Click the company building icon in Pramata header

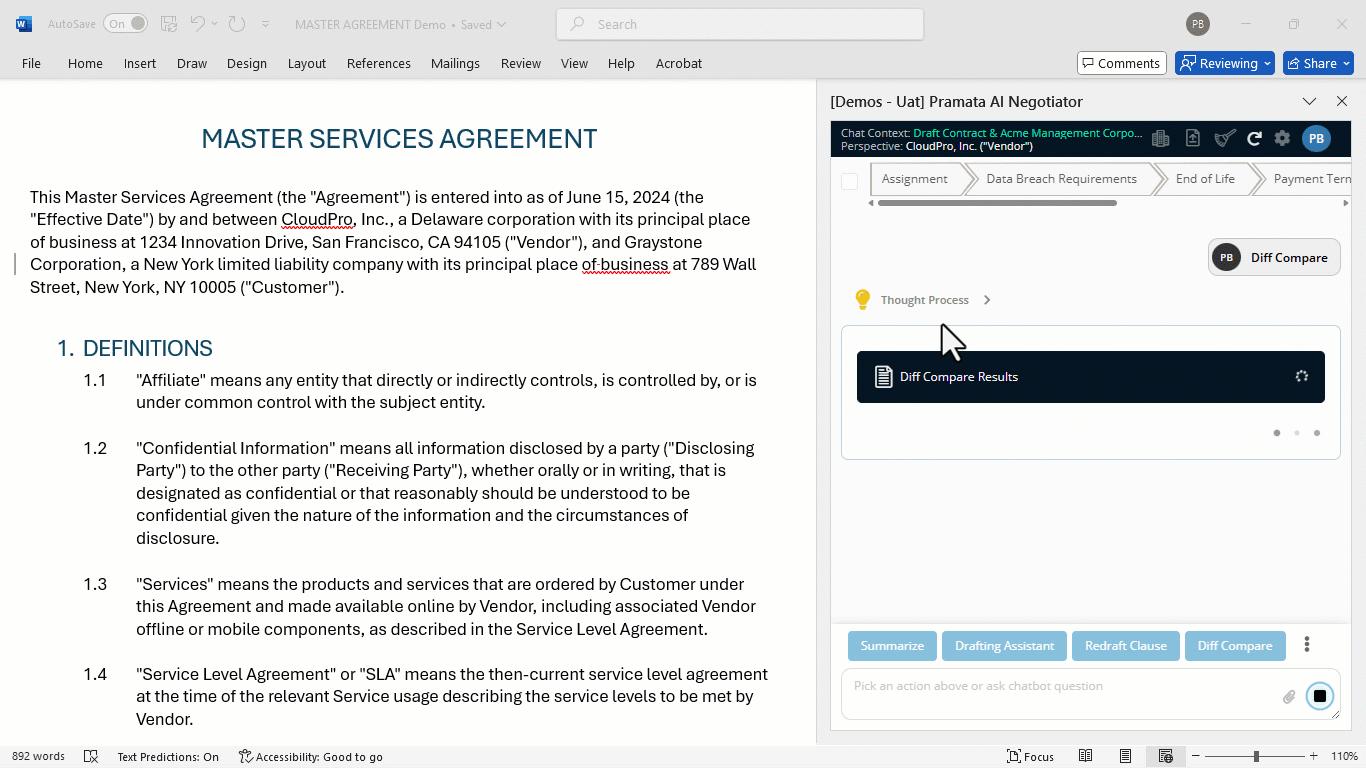(x=1161, y=139)
